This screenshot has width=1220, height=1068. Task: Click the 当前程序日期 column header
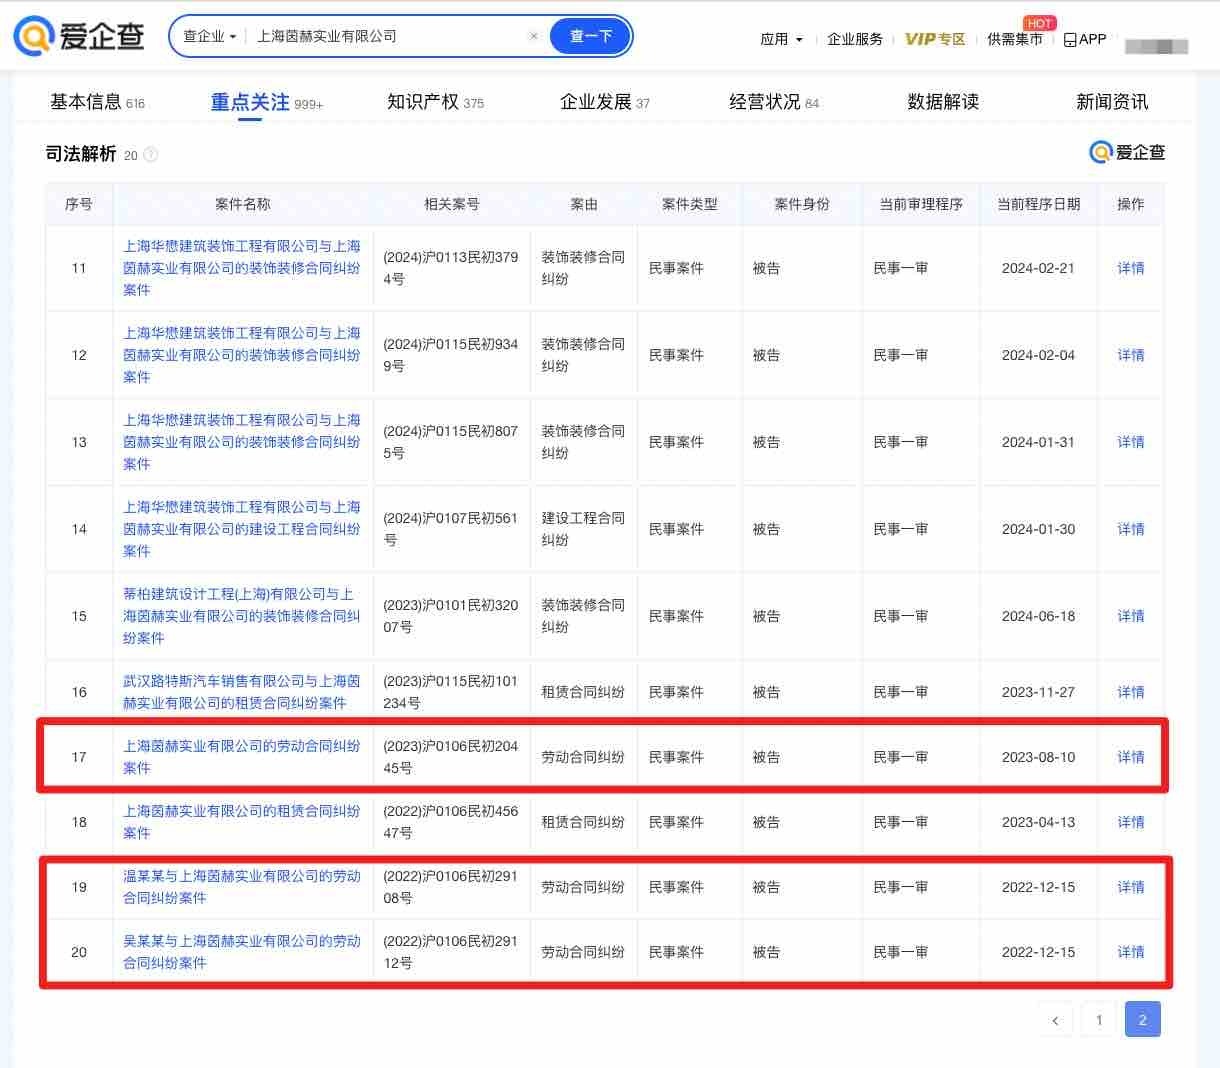tap(1039, 204)
